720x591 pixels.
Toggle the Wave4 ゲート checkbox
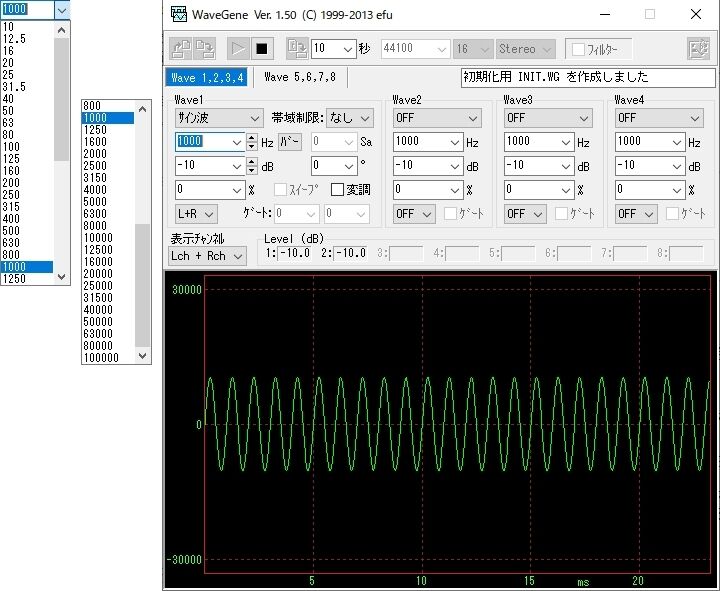pos(672,214)
